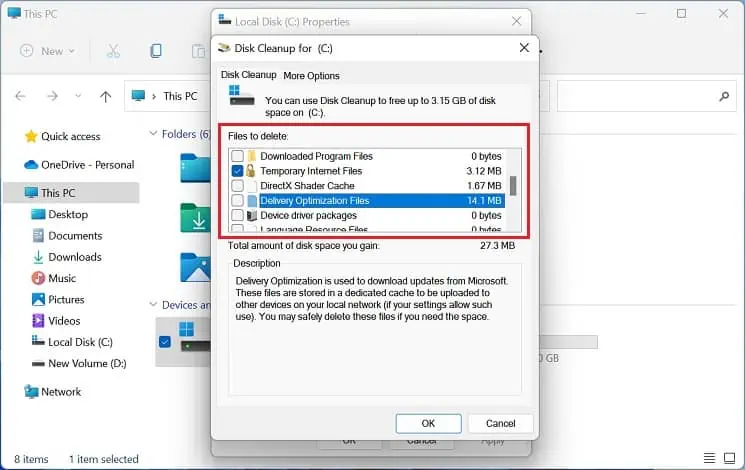Click the Disk Cleanup drive icon near the description
This screenshot has height=470, width=745.
pyautogui.click(x=242, y=96)
